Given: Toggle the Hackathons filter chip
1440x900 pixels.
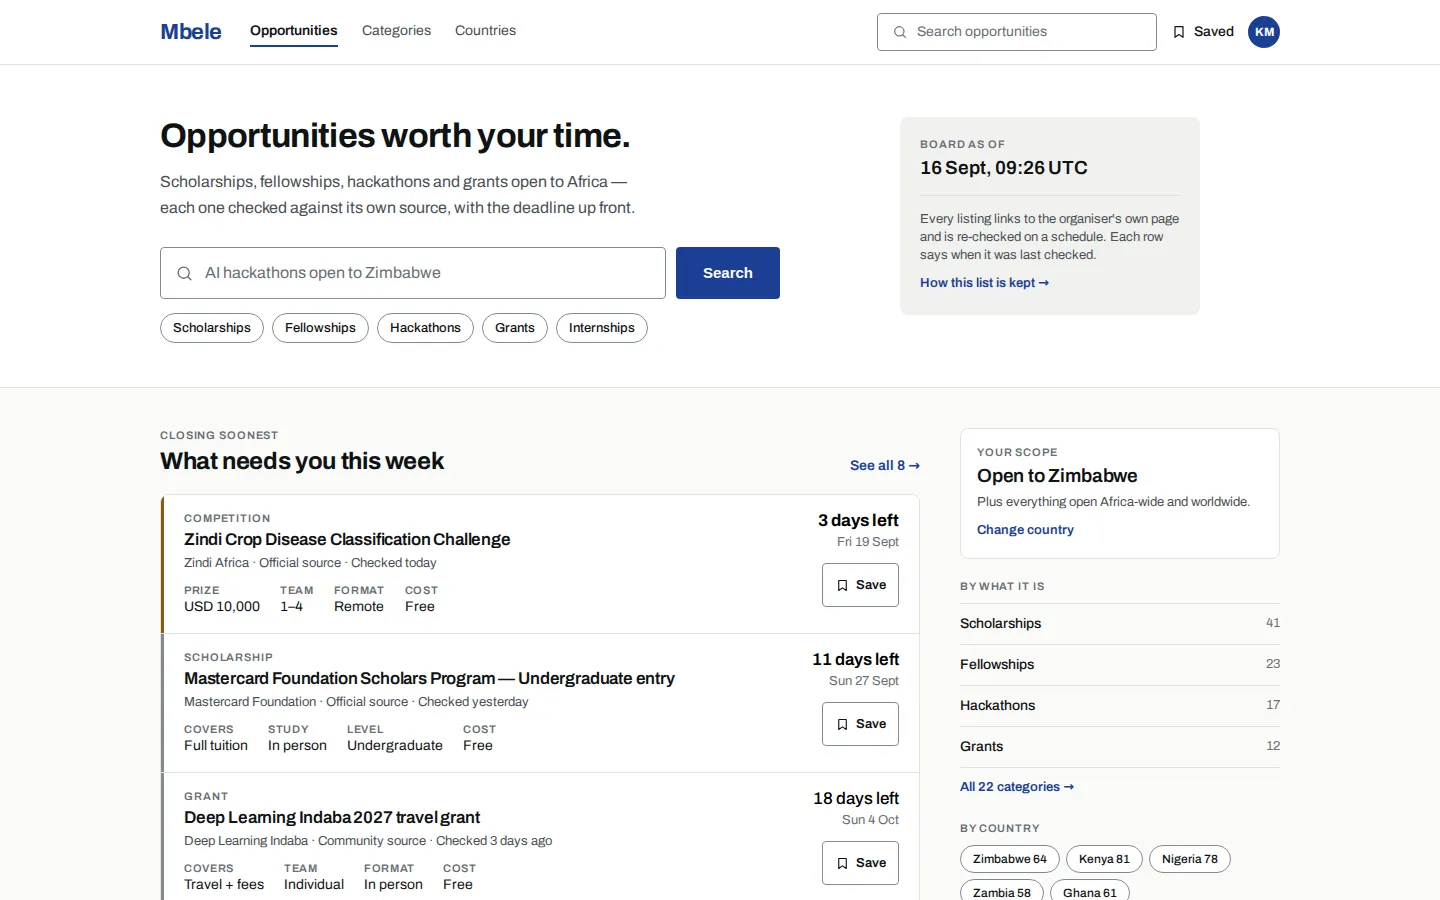Looking at the screenshot, I should tap(425, 328).
